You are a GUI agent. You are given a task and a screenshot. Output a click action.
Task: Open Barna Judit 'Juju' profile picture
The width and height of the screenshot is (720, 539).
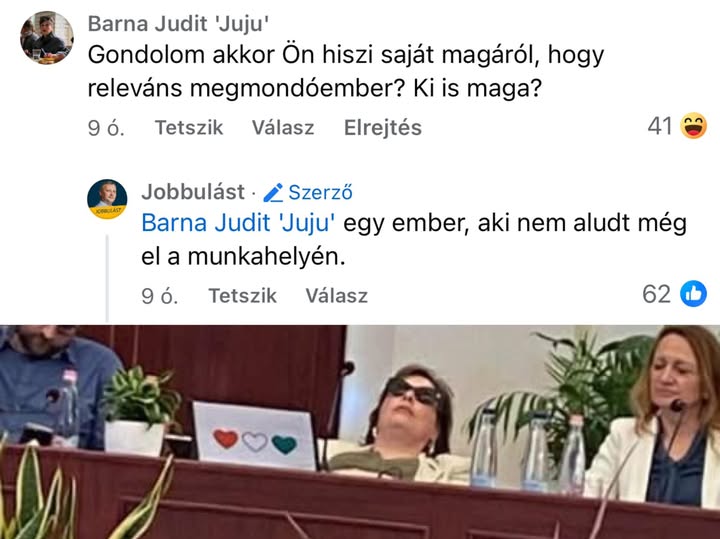point(47,38)
